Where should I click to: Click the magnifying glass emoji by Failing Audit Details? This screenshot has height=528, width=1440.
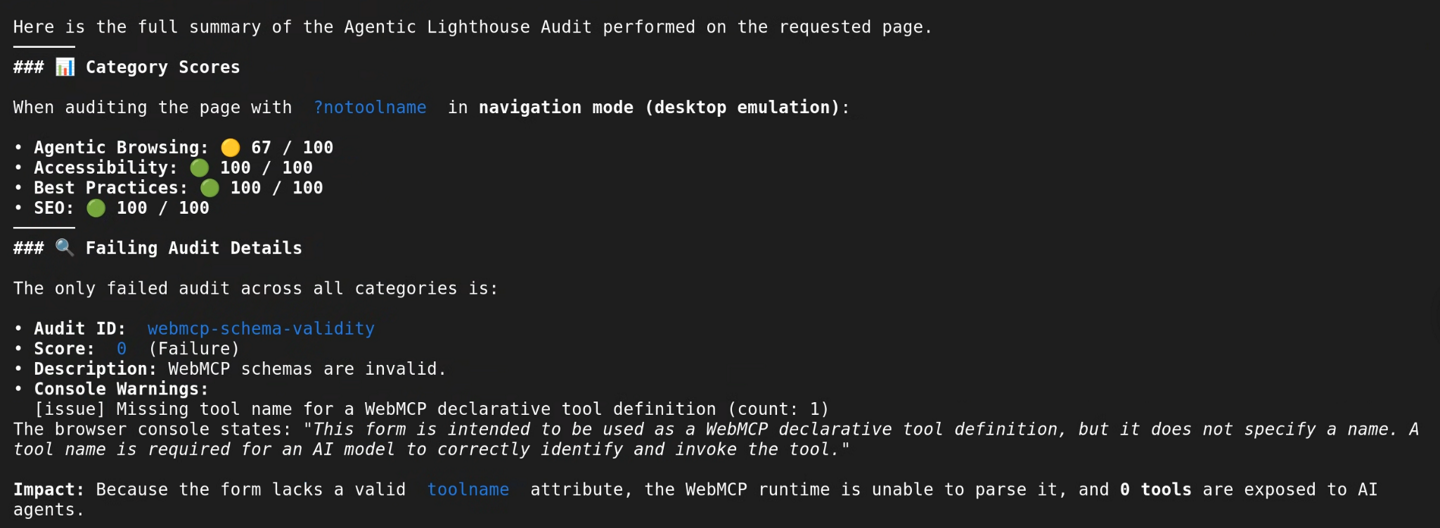coord(65,248)
